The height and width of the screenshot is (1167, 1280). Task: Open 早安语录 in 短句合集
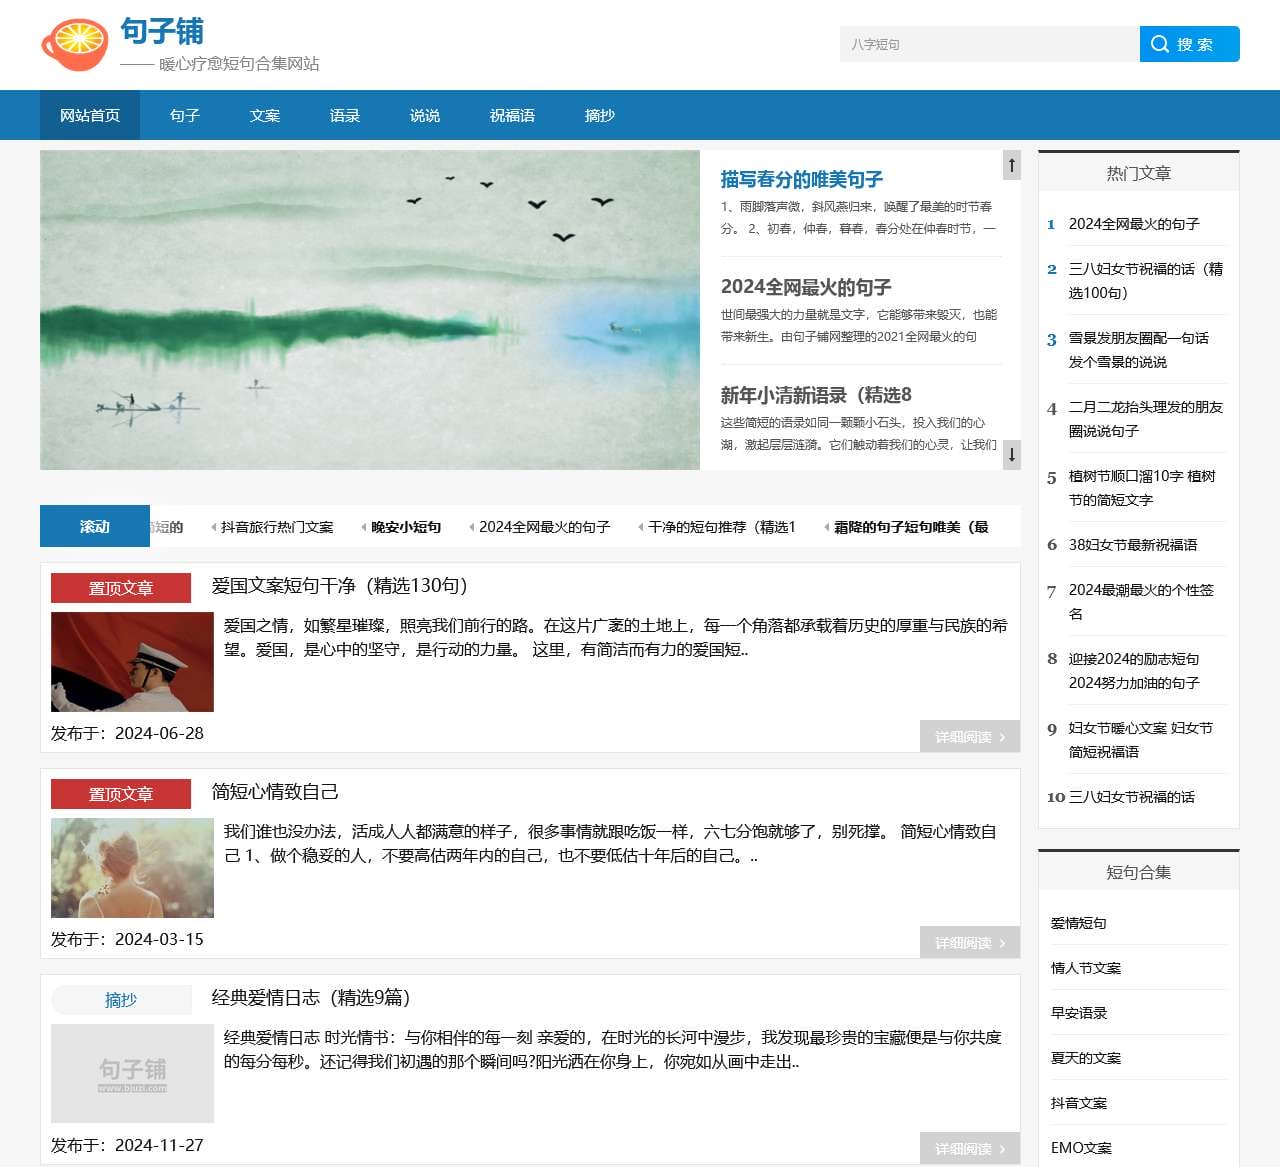[x=1078, y=1013]
